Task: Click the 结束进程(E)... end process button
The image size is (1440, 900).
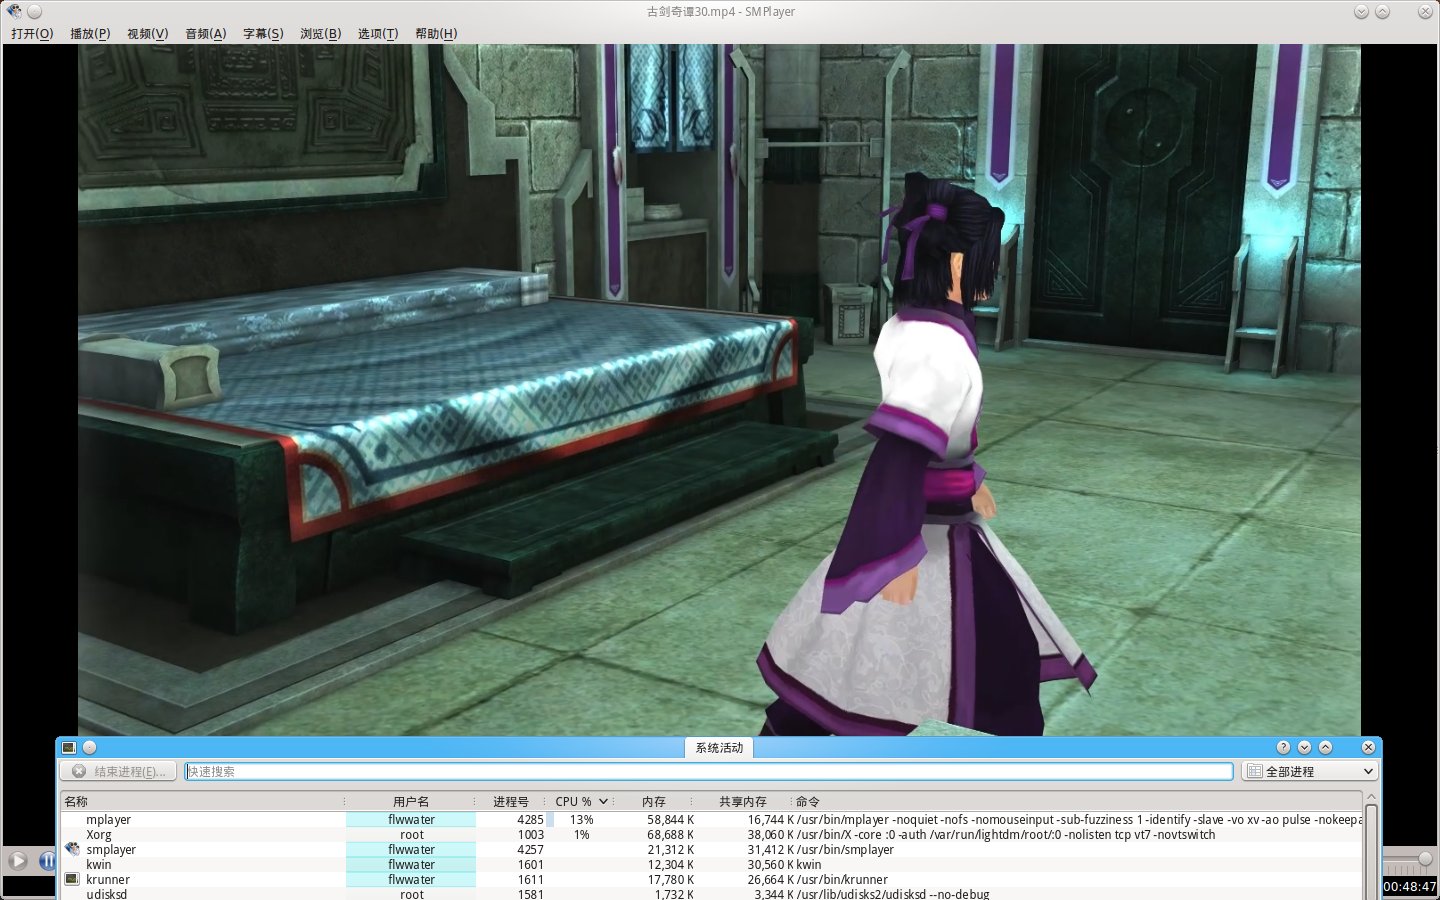Action: click(119, 771)
